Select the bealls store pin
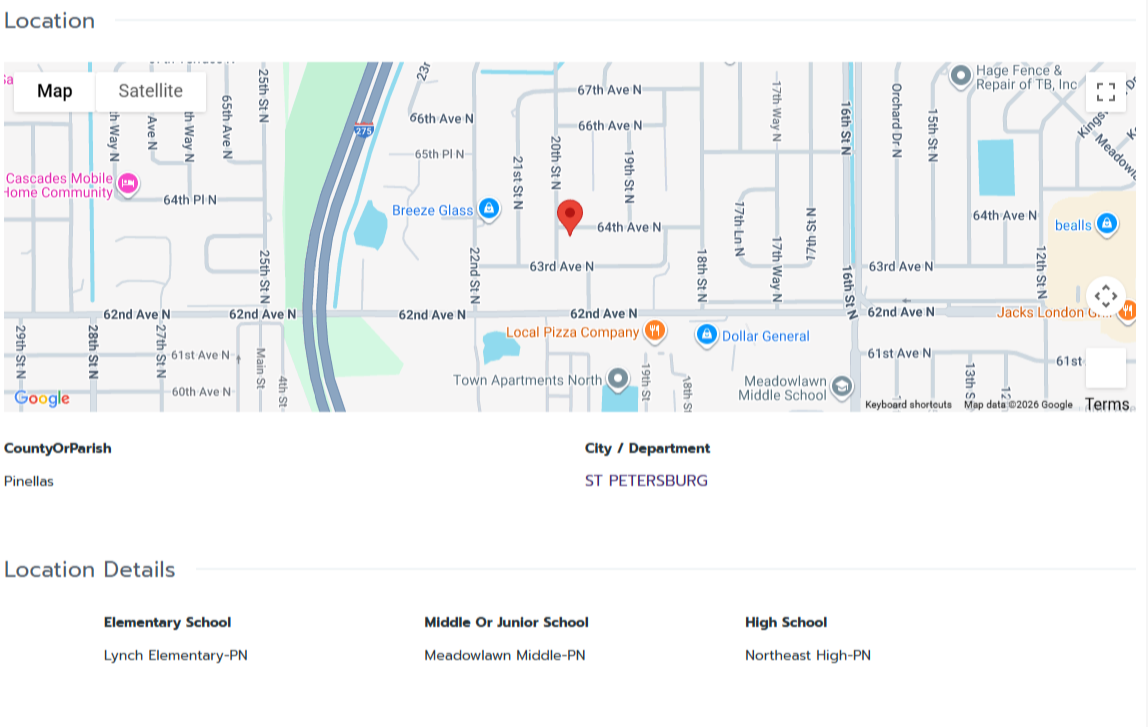This screenshot has width=1148, height=727. (x=1105, y=224)
